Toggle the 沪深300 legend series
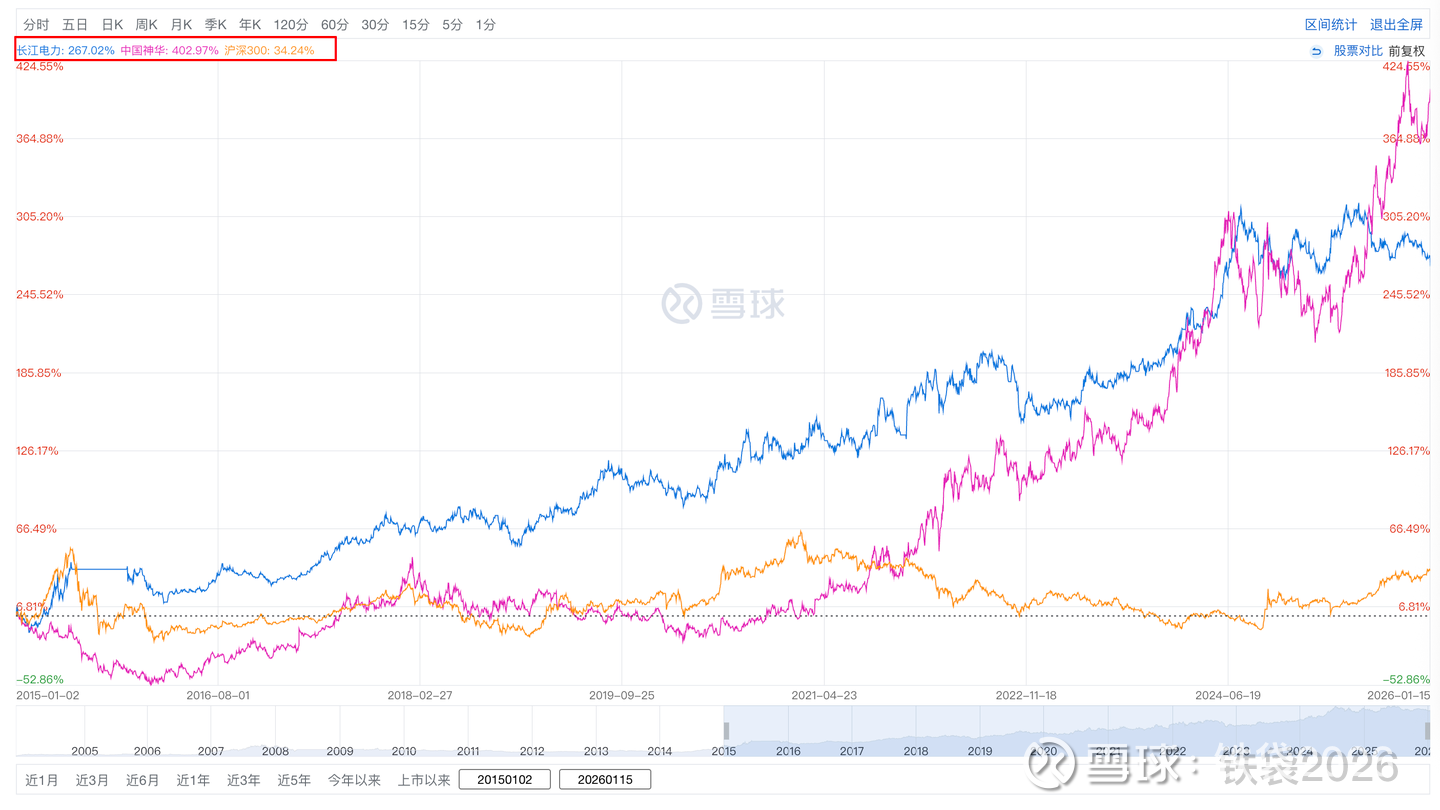 pyautogui.click(x=269, y=50)
